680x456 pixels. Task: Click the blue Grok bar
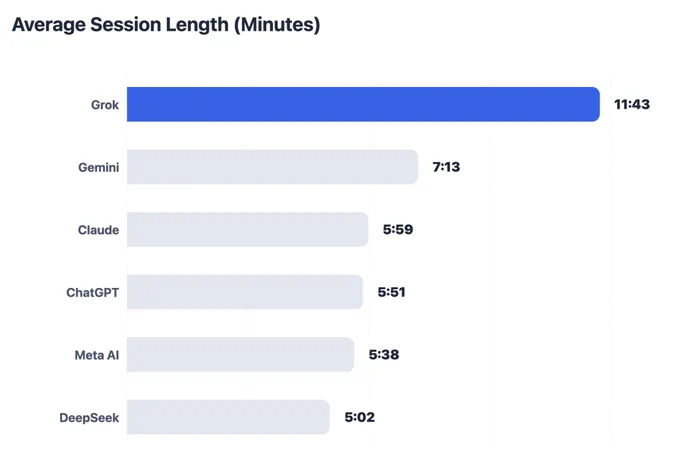363,104
